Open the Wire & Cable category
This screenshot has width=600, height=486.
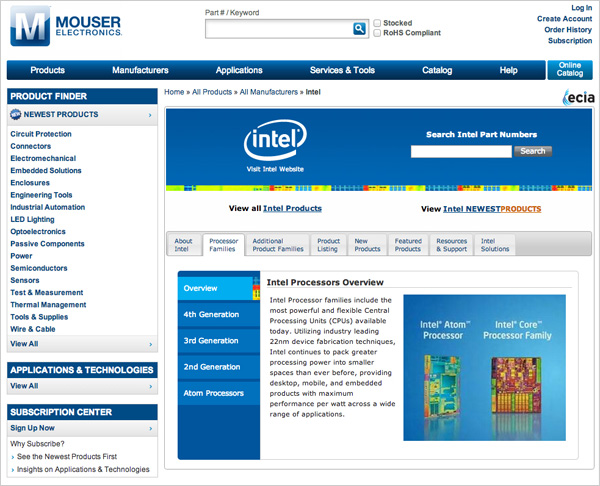coord(33,329)
